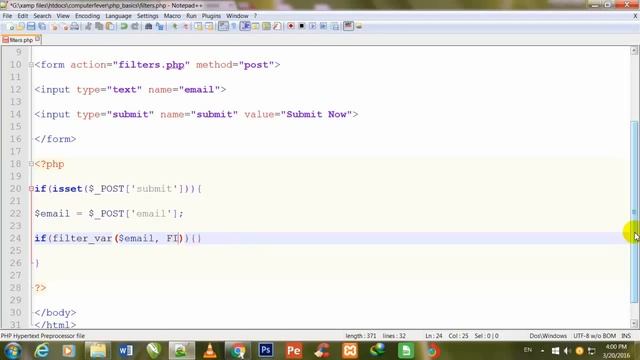Click line number 24 in the margin

(x=16, y=238)
